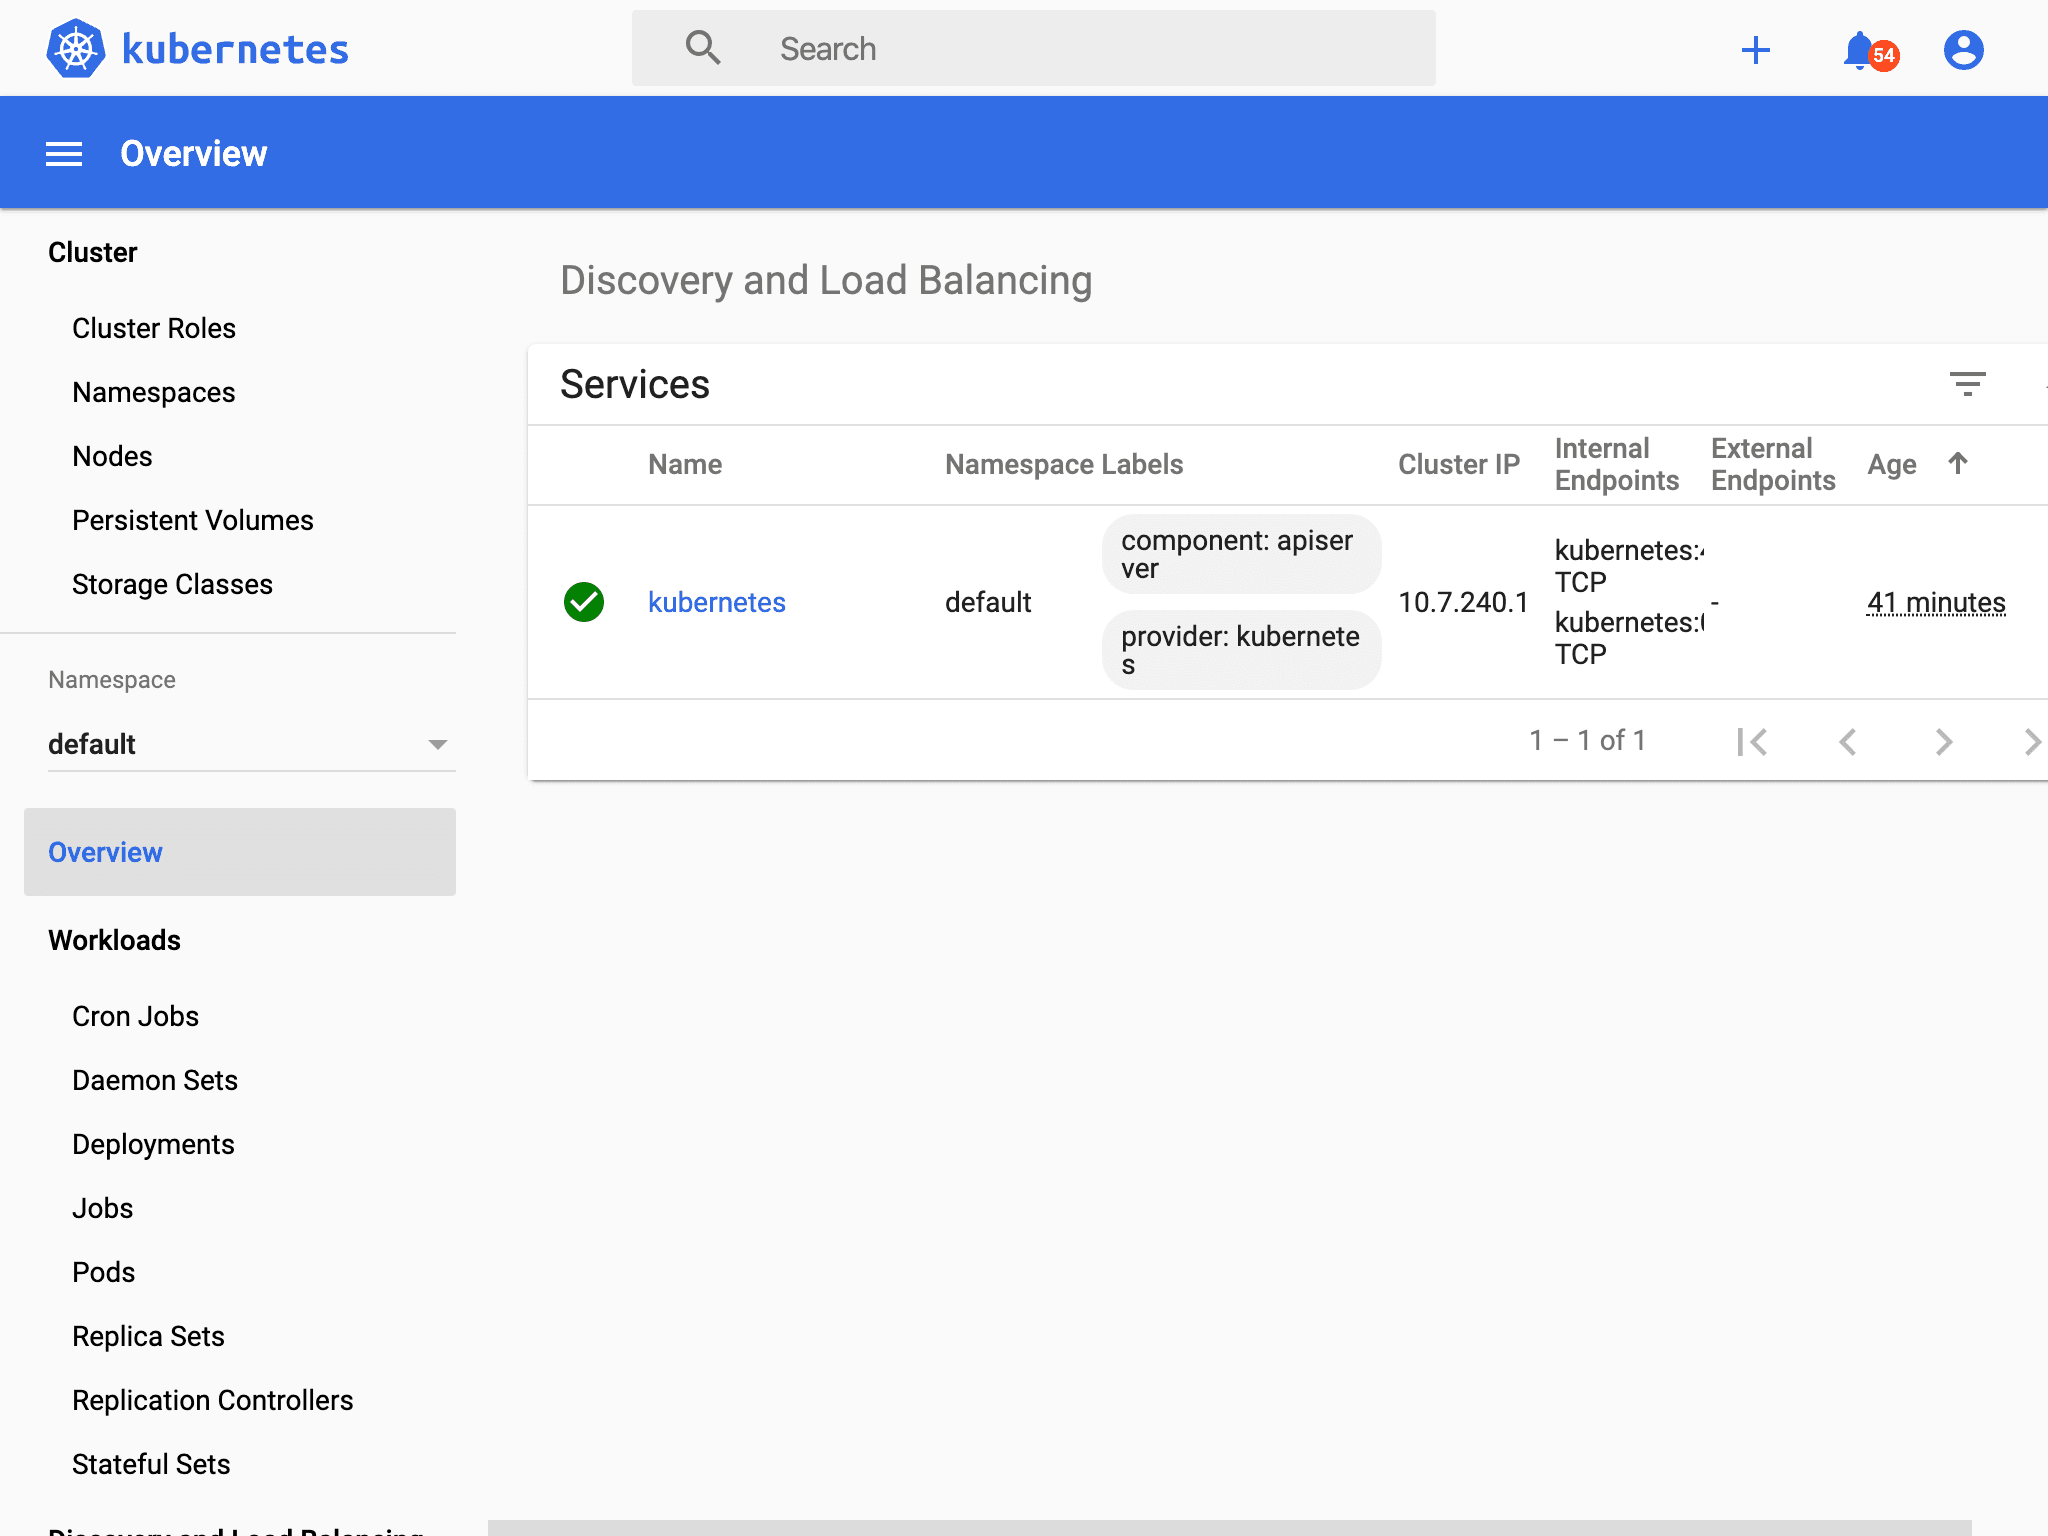This screenshot has height=1536, width=2048.
Task: Open Persistent Volumes in sidebar
Action: point(193,520)
